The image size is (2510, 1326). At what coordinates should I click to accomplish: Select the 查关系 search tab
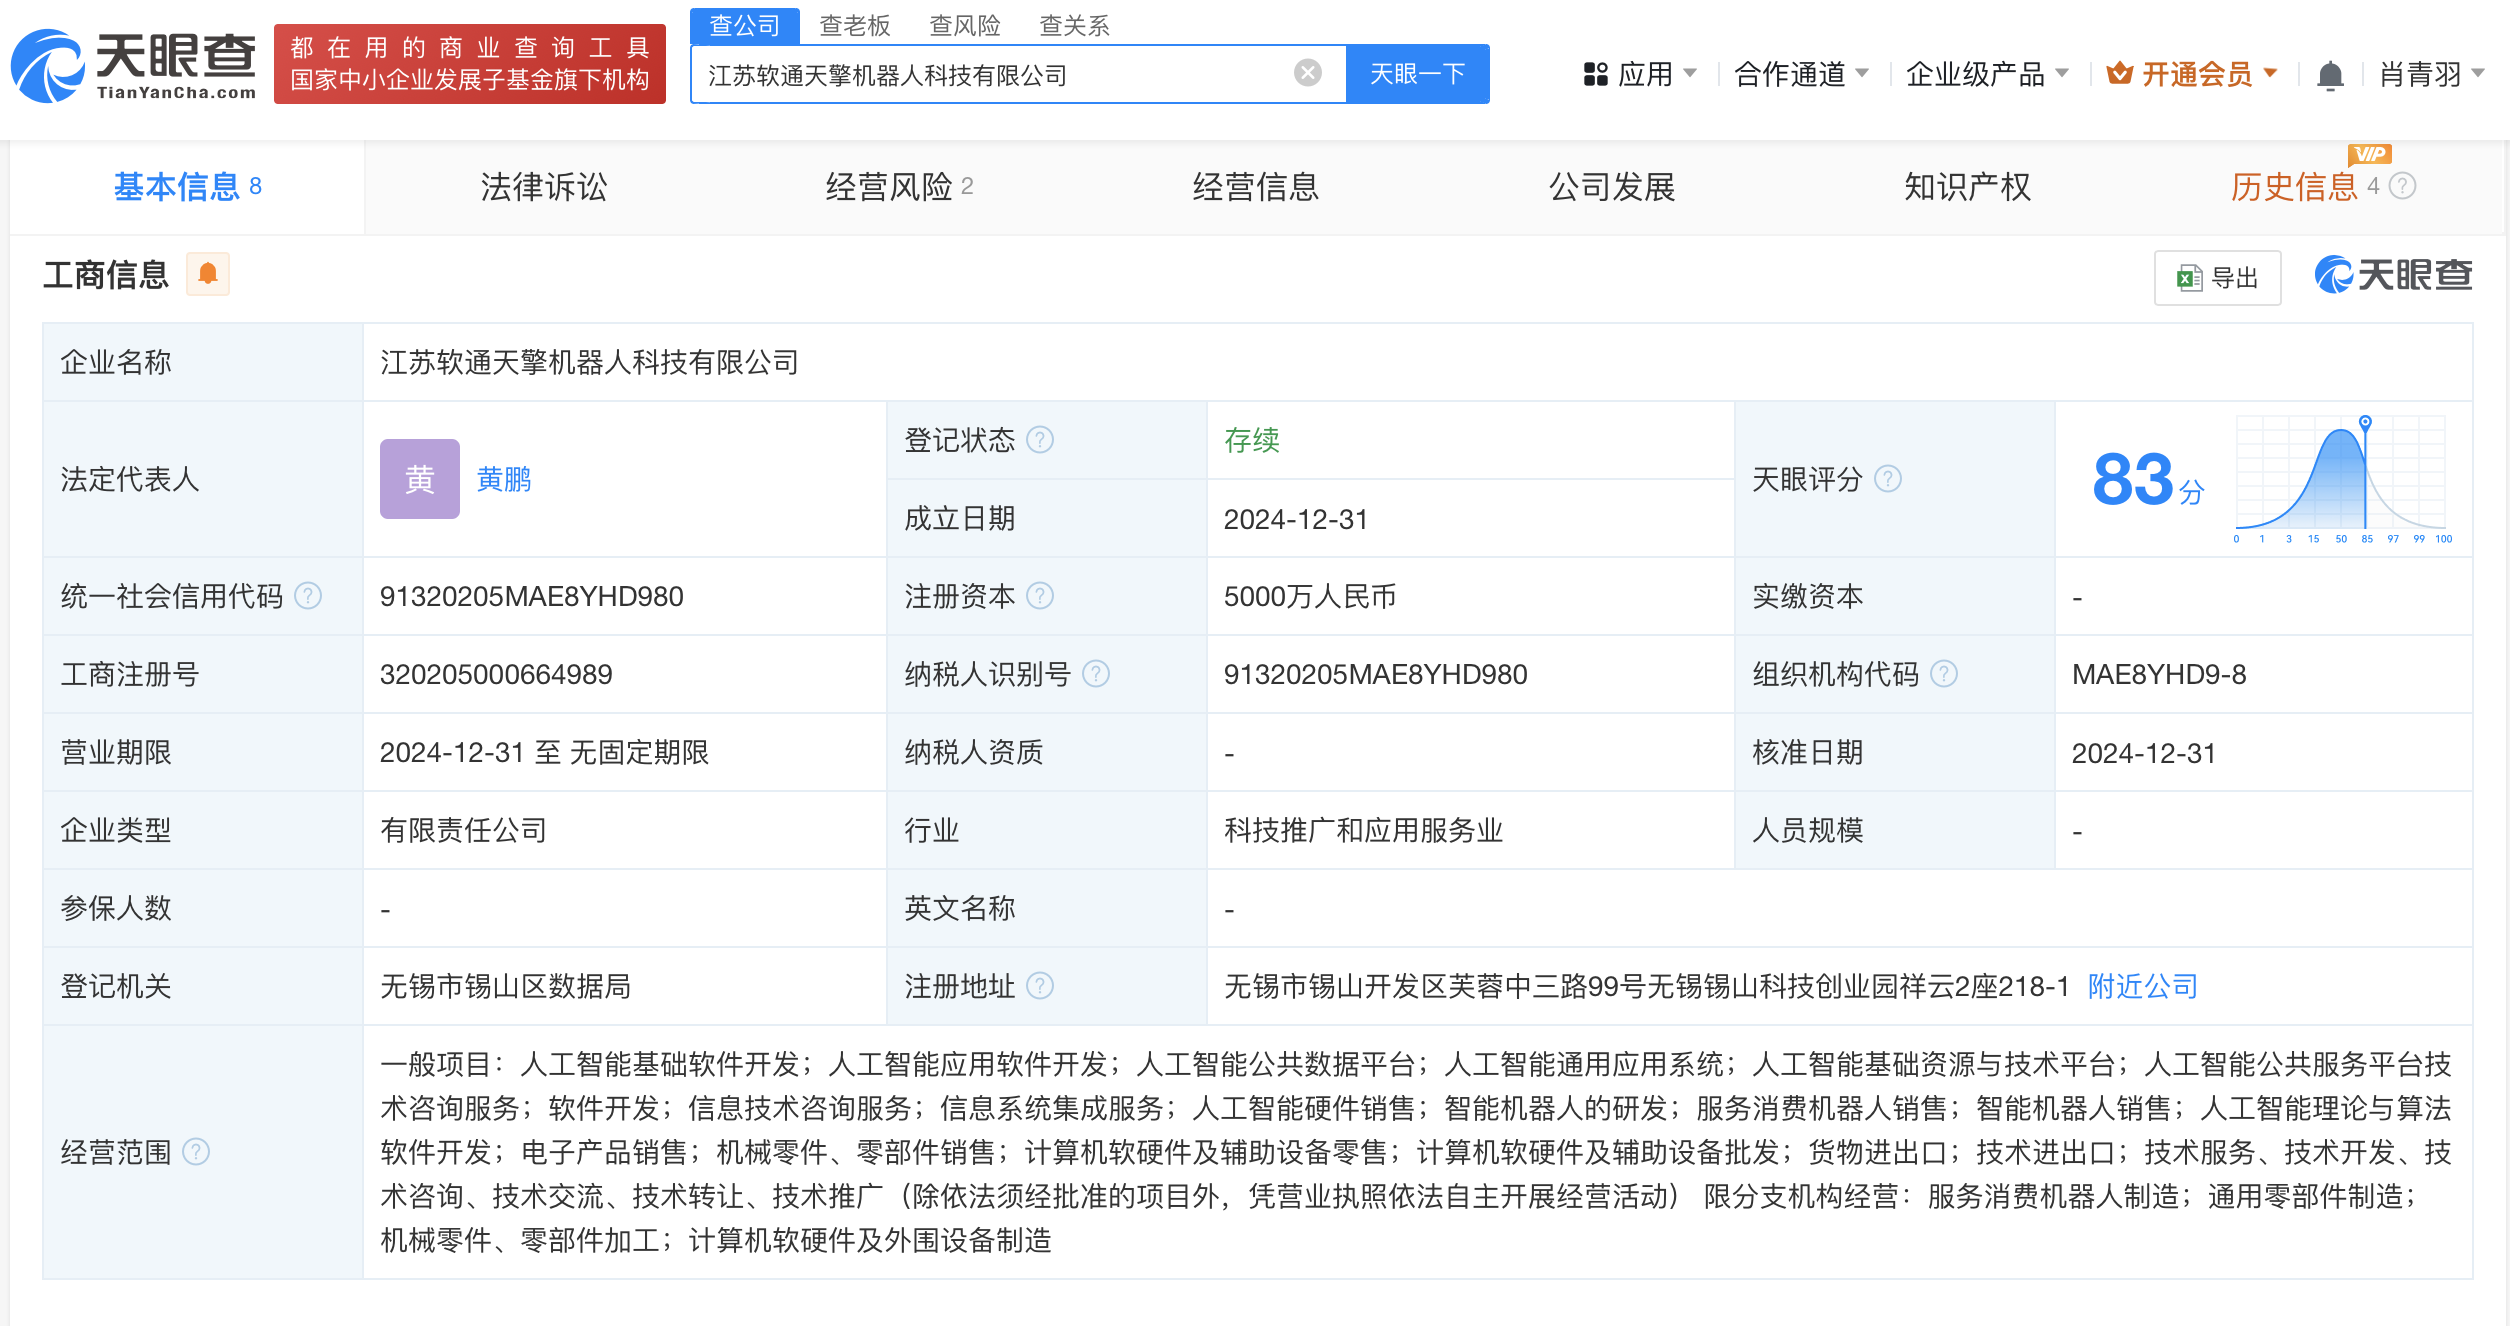click(x=1074, y=25)
